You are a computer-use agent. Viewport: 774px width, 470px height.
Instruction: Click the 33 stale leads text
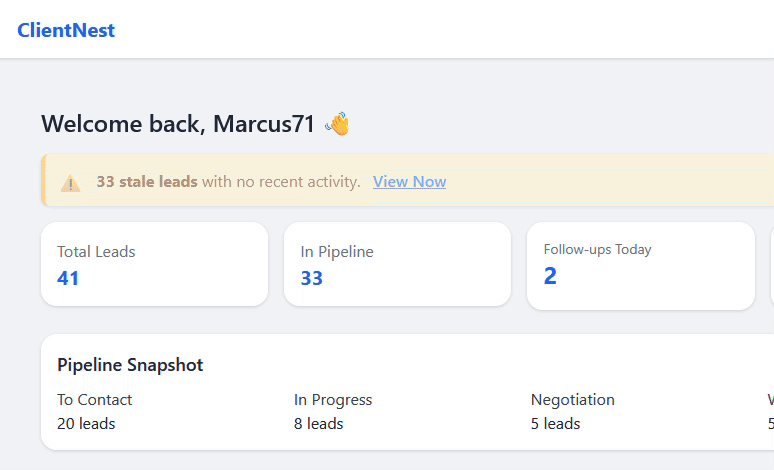pos(147,182)
